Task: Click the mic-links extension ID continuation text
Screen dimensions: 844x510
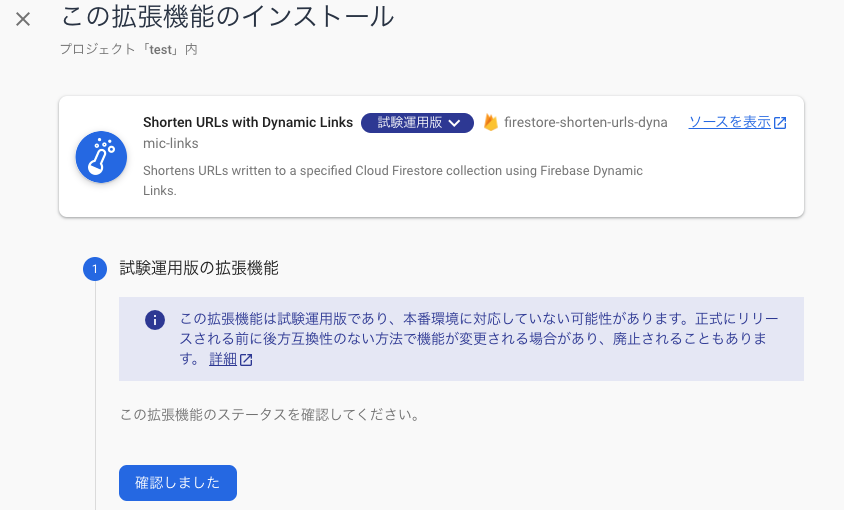Action: pos(171,143)
